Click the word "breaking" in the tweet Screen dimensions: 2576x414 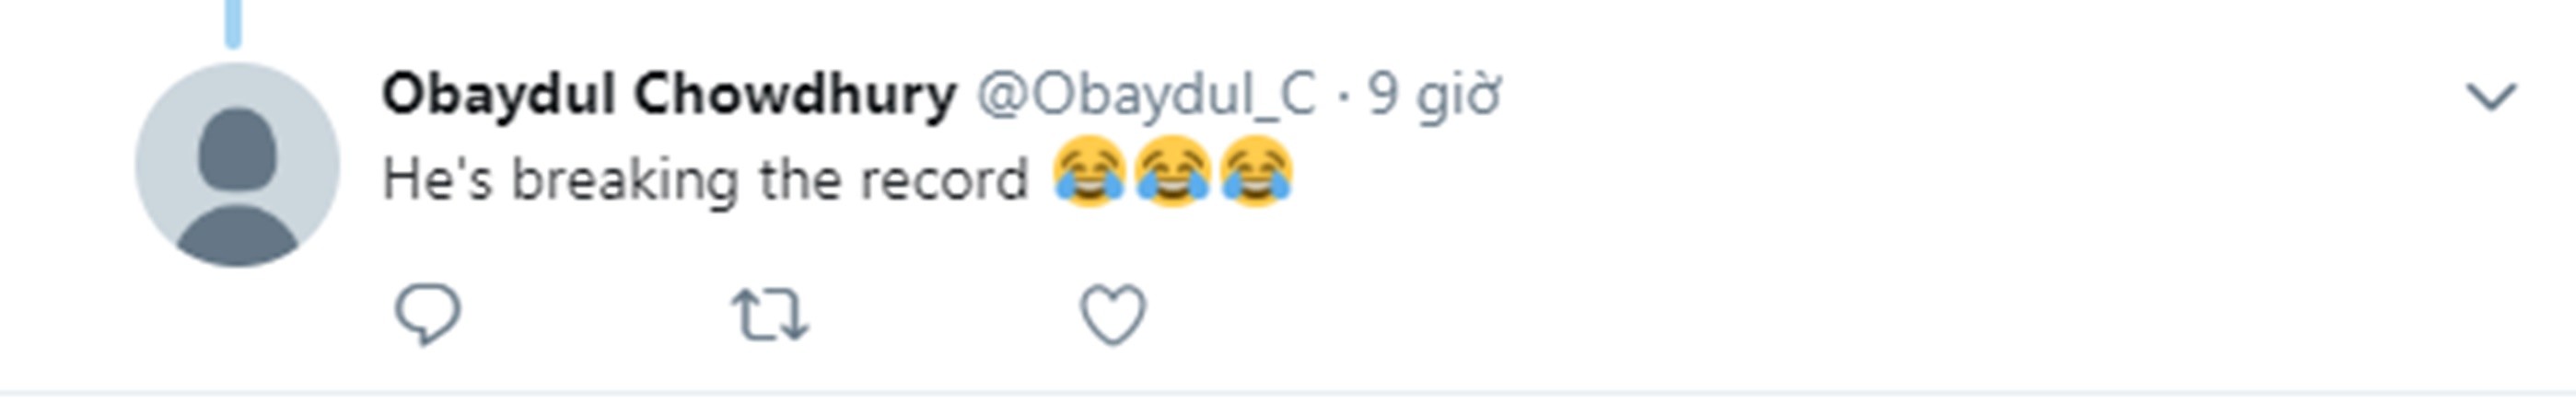(x=625, y=181)
